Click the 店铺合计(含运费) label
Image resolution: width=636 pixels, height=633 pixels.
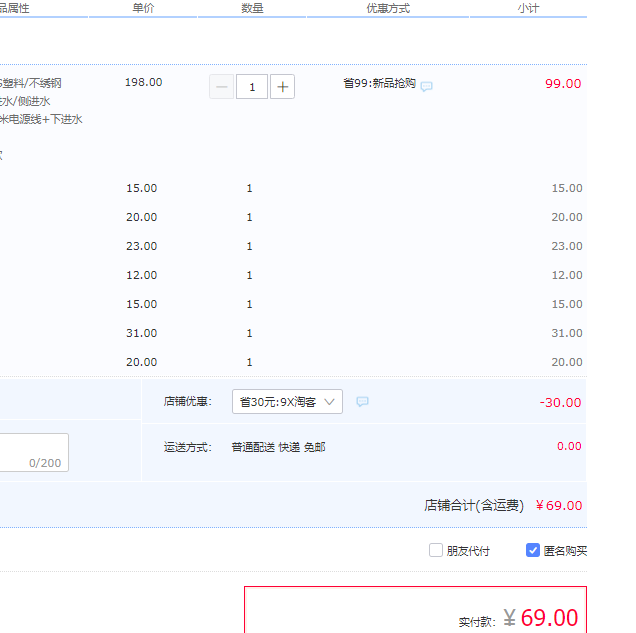(x=474, y=506)
